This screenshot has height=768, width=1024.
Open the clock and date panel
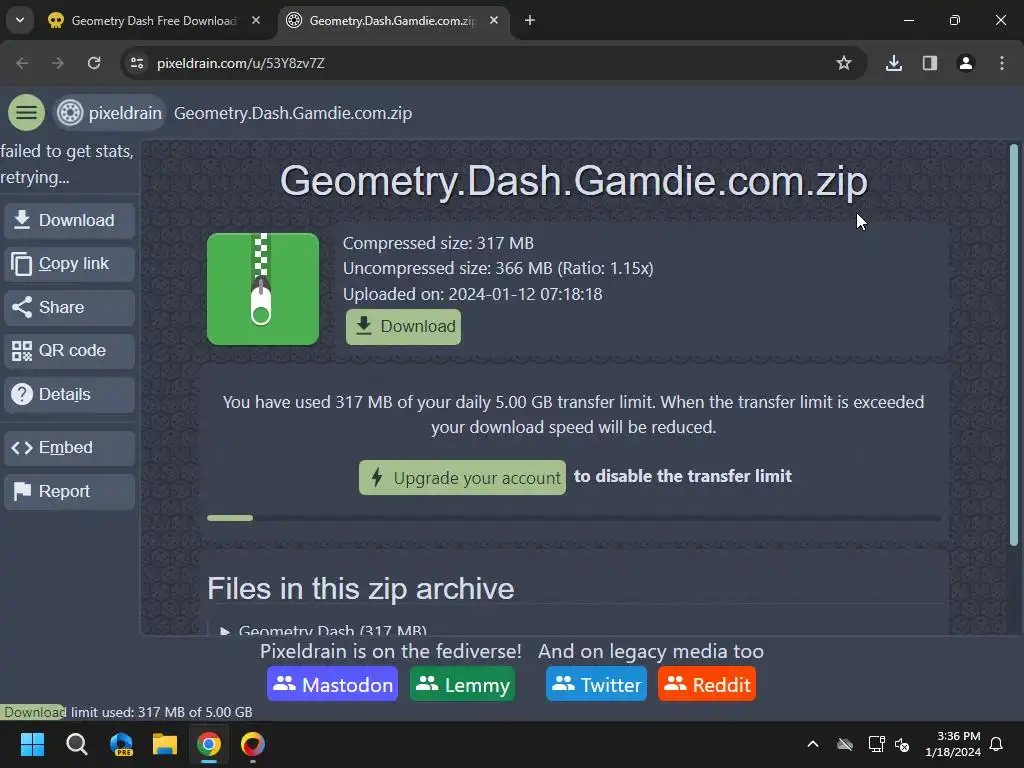tap(953, 744)
